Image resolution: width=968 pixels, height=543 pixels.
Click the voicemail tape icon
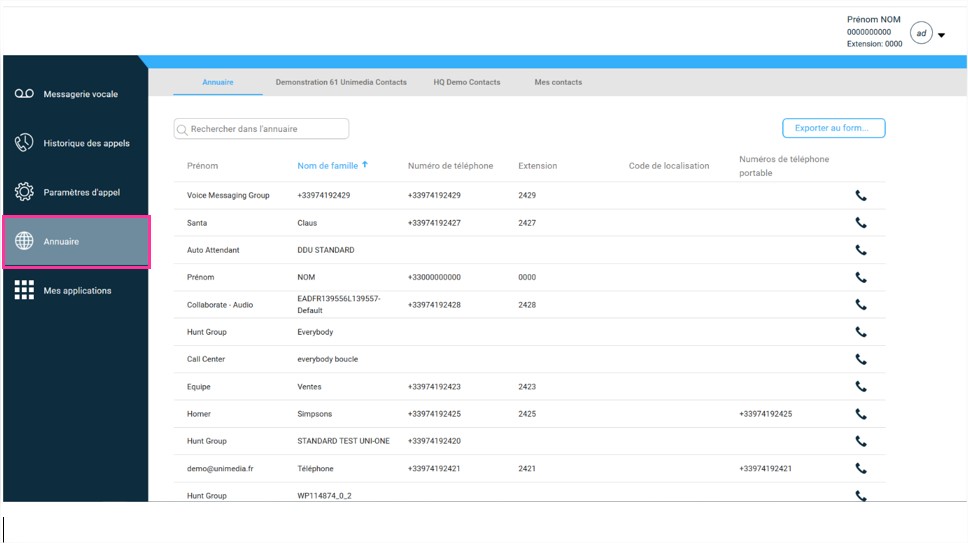tap(24, 94)
